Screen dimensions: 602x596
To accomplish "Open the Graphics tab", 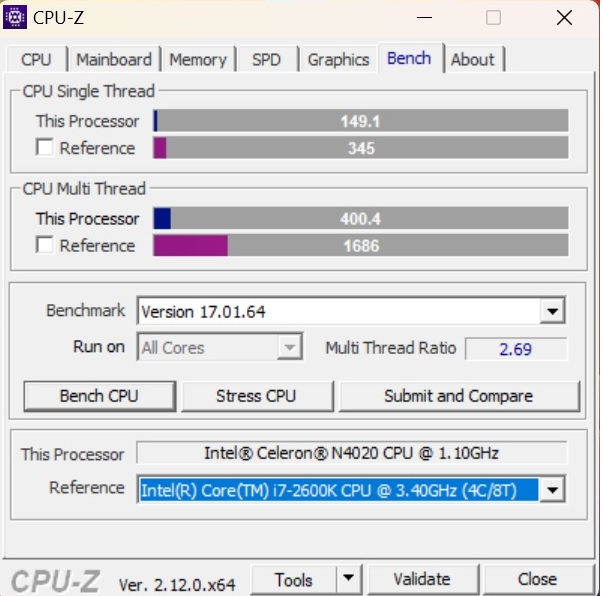I will pos(338,60).
